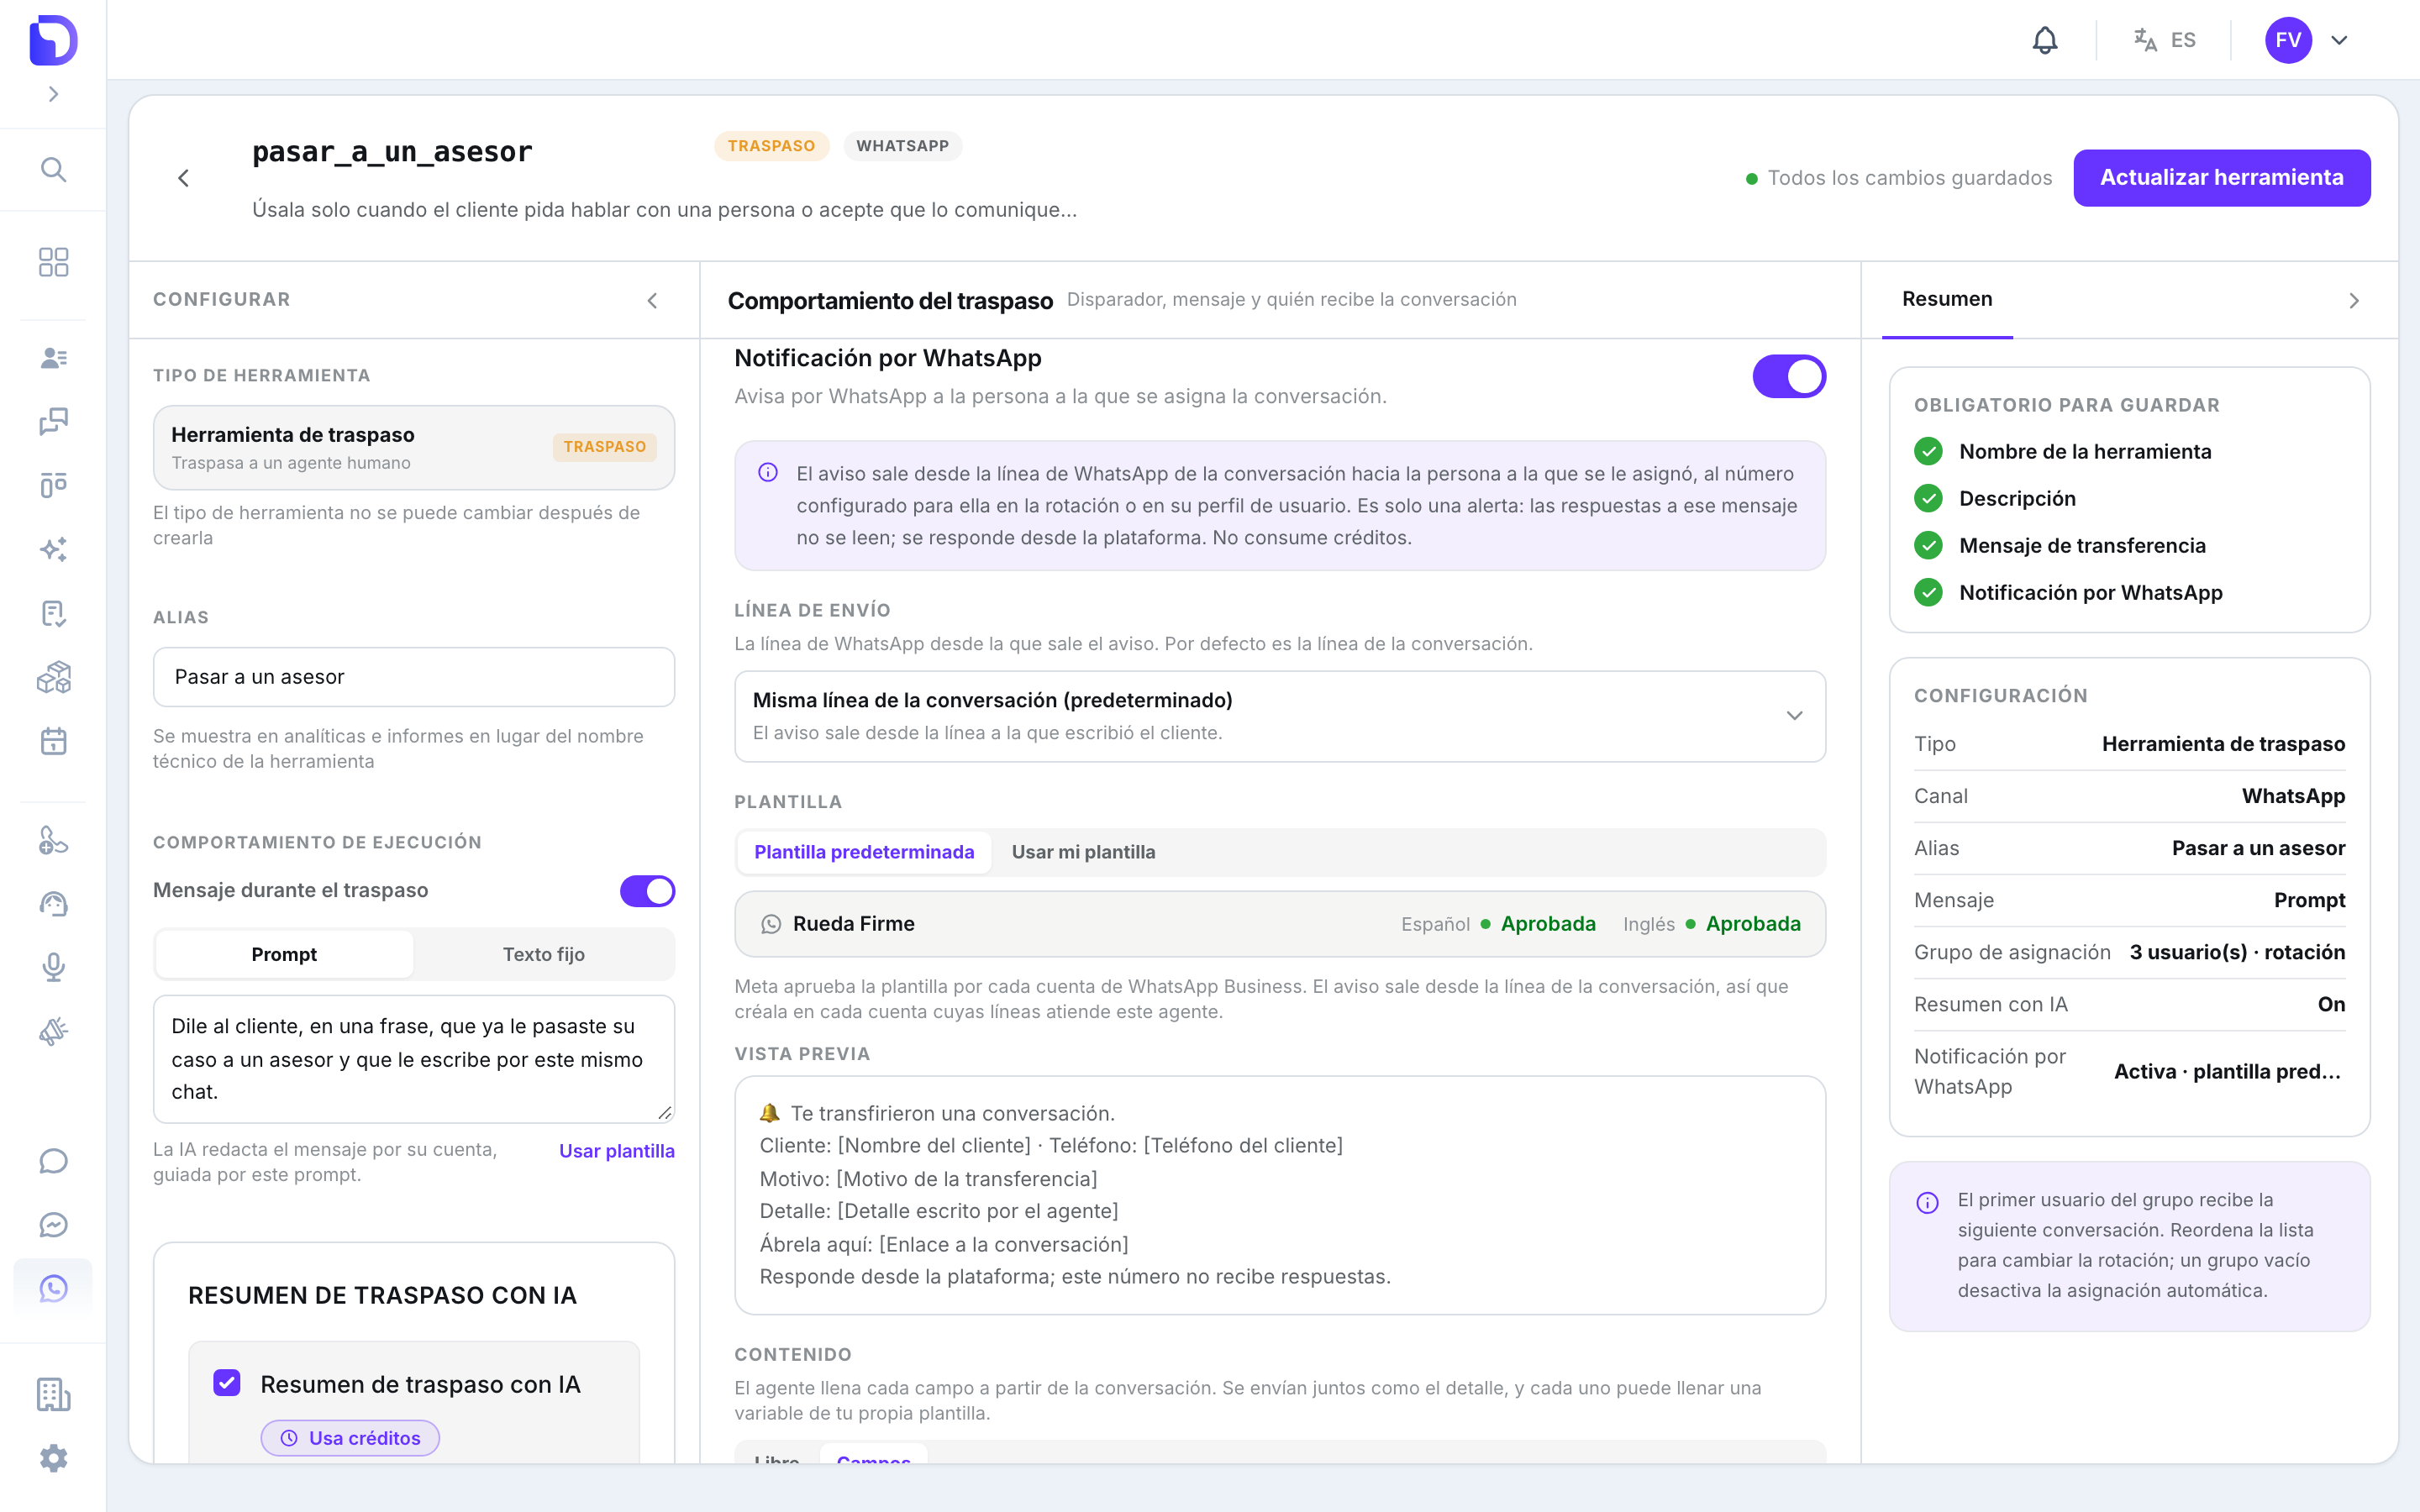Screen dimensions: 2420x1512
Task: Open the microphone sidebar icon
Action: [53, 968]
